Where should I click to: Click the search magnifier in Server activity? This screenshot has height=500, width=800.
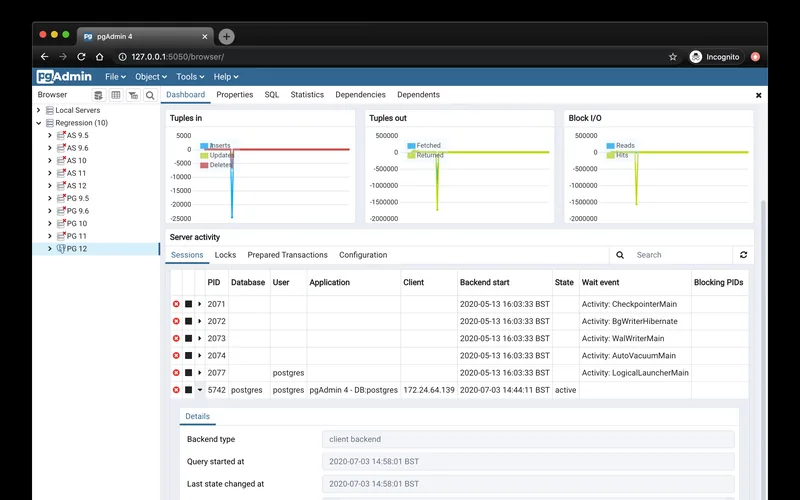coord(620,255)
